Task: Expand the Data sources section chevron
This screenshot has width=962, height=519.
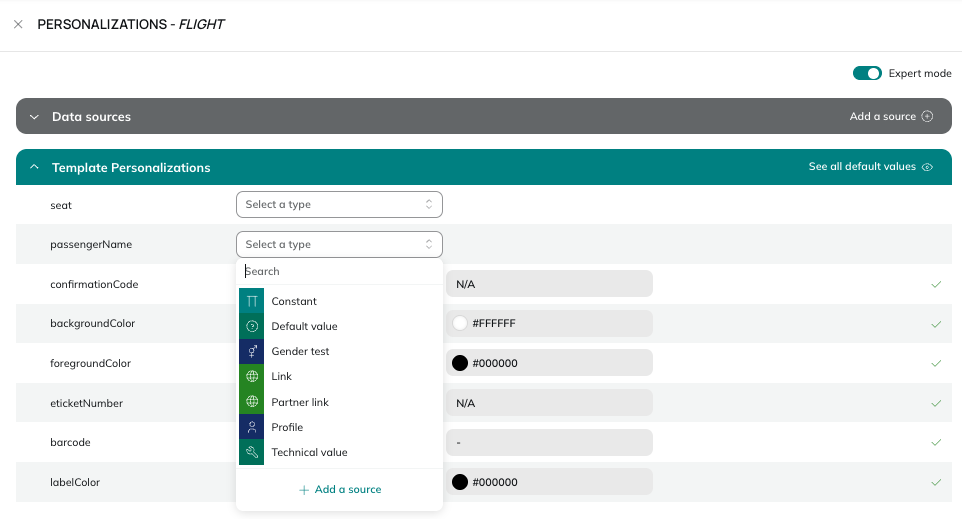Action: tap(34, 117)
